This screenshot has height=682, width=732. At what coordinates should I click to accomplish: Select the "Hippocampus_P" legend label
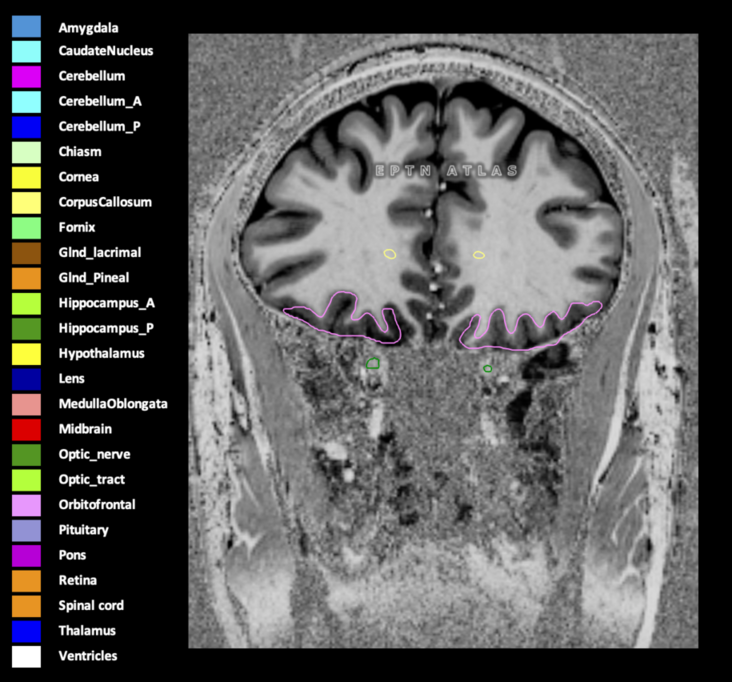tap(106, 329)
